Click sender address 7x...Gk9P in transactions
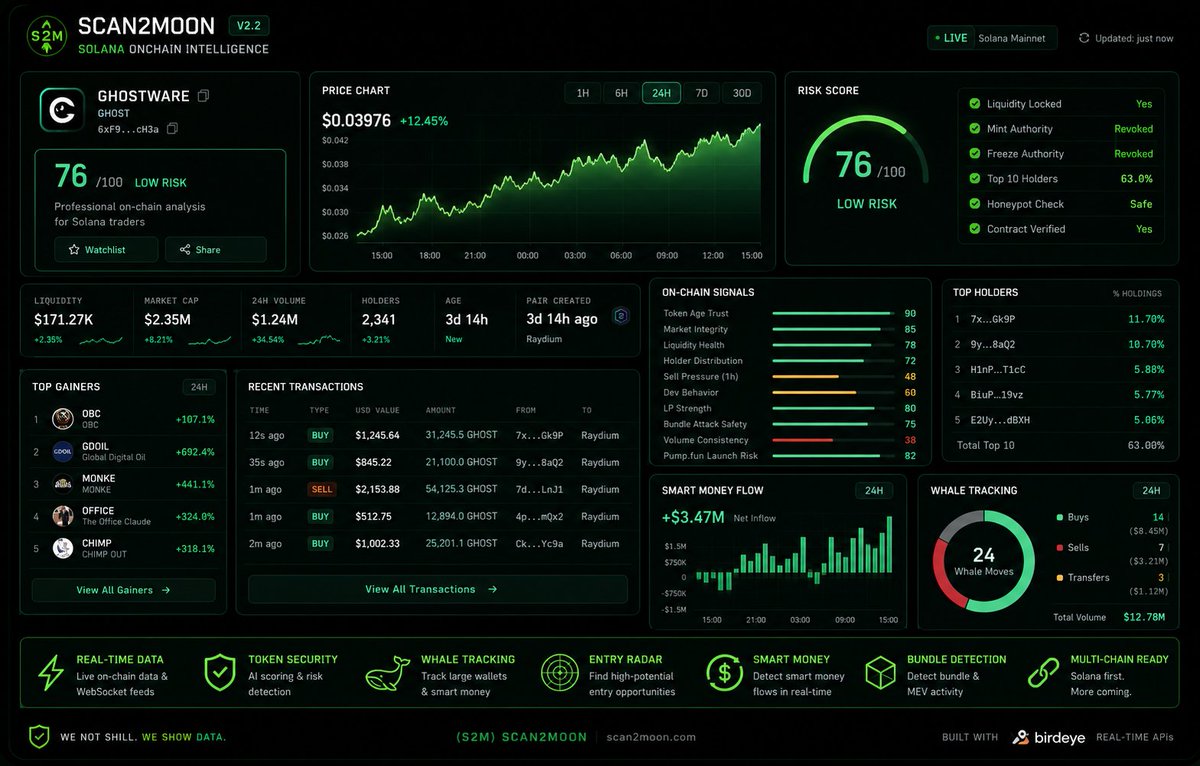Screen dimensions: 1200x766 (539, 436)
